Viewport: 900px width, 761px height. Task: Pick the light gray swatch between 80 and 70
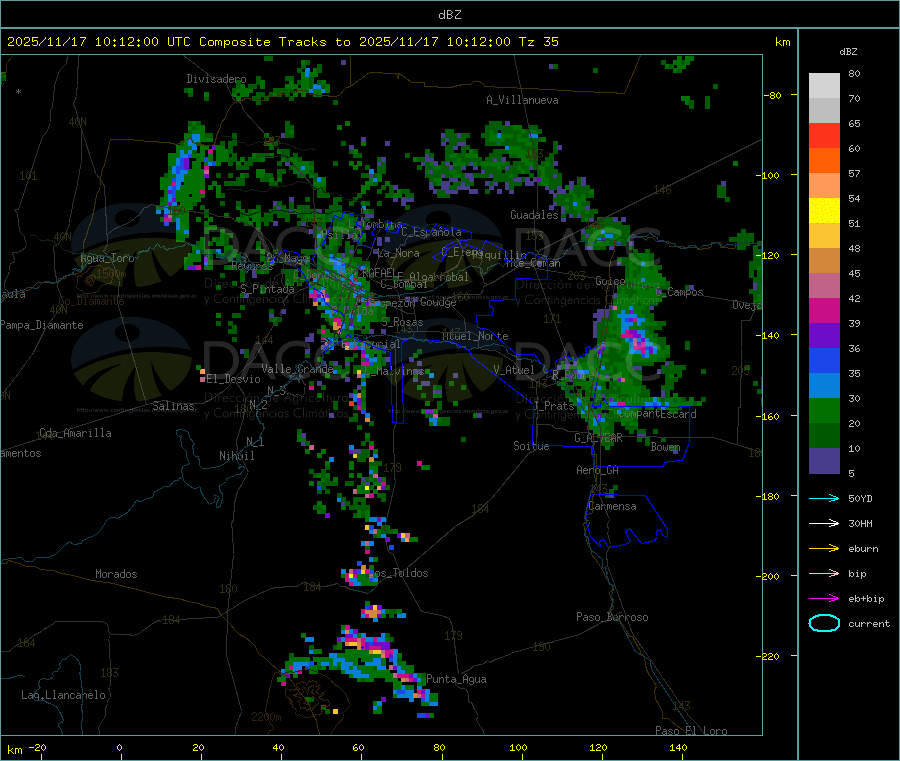click(x=824, y=86)
